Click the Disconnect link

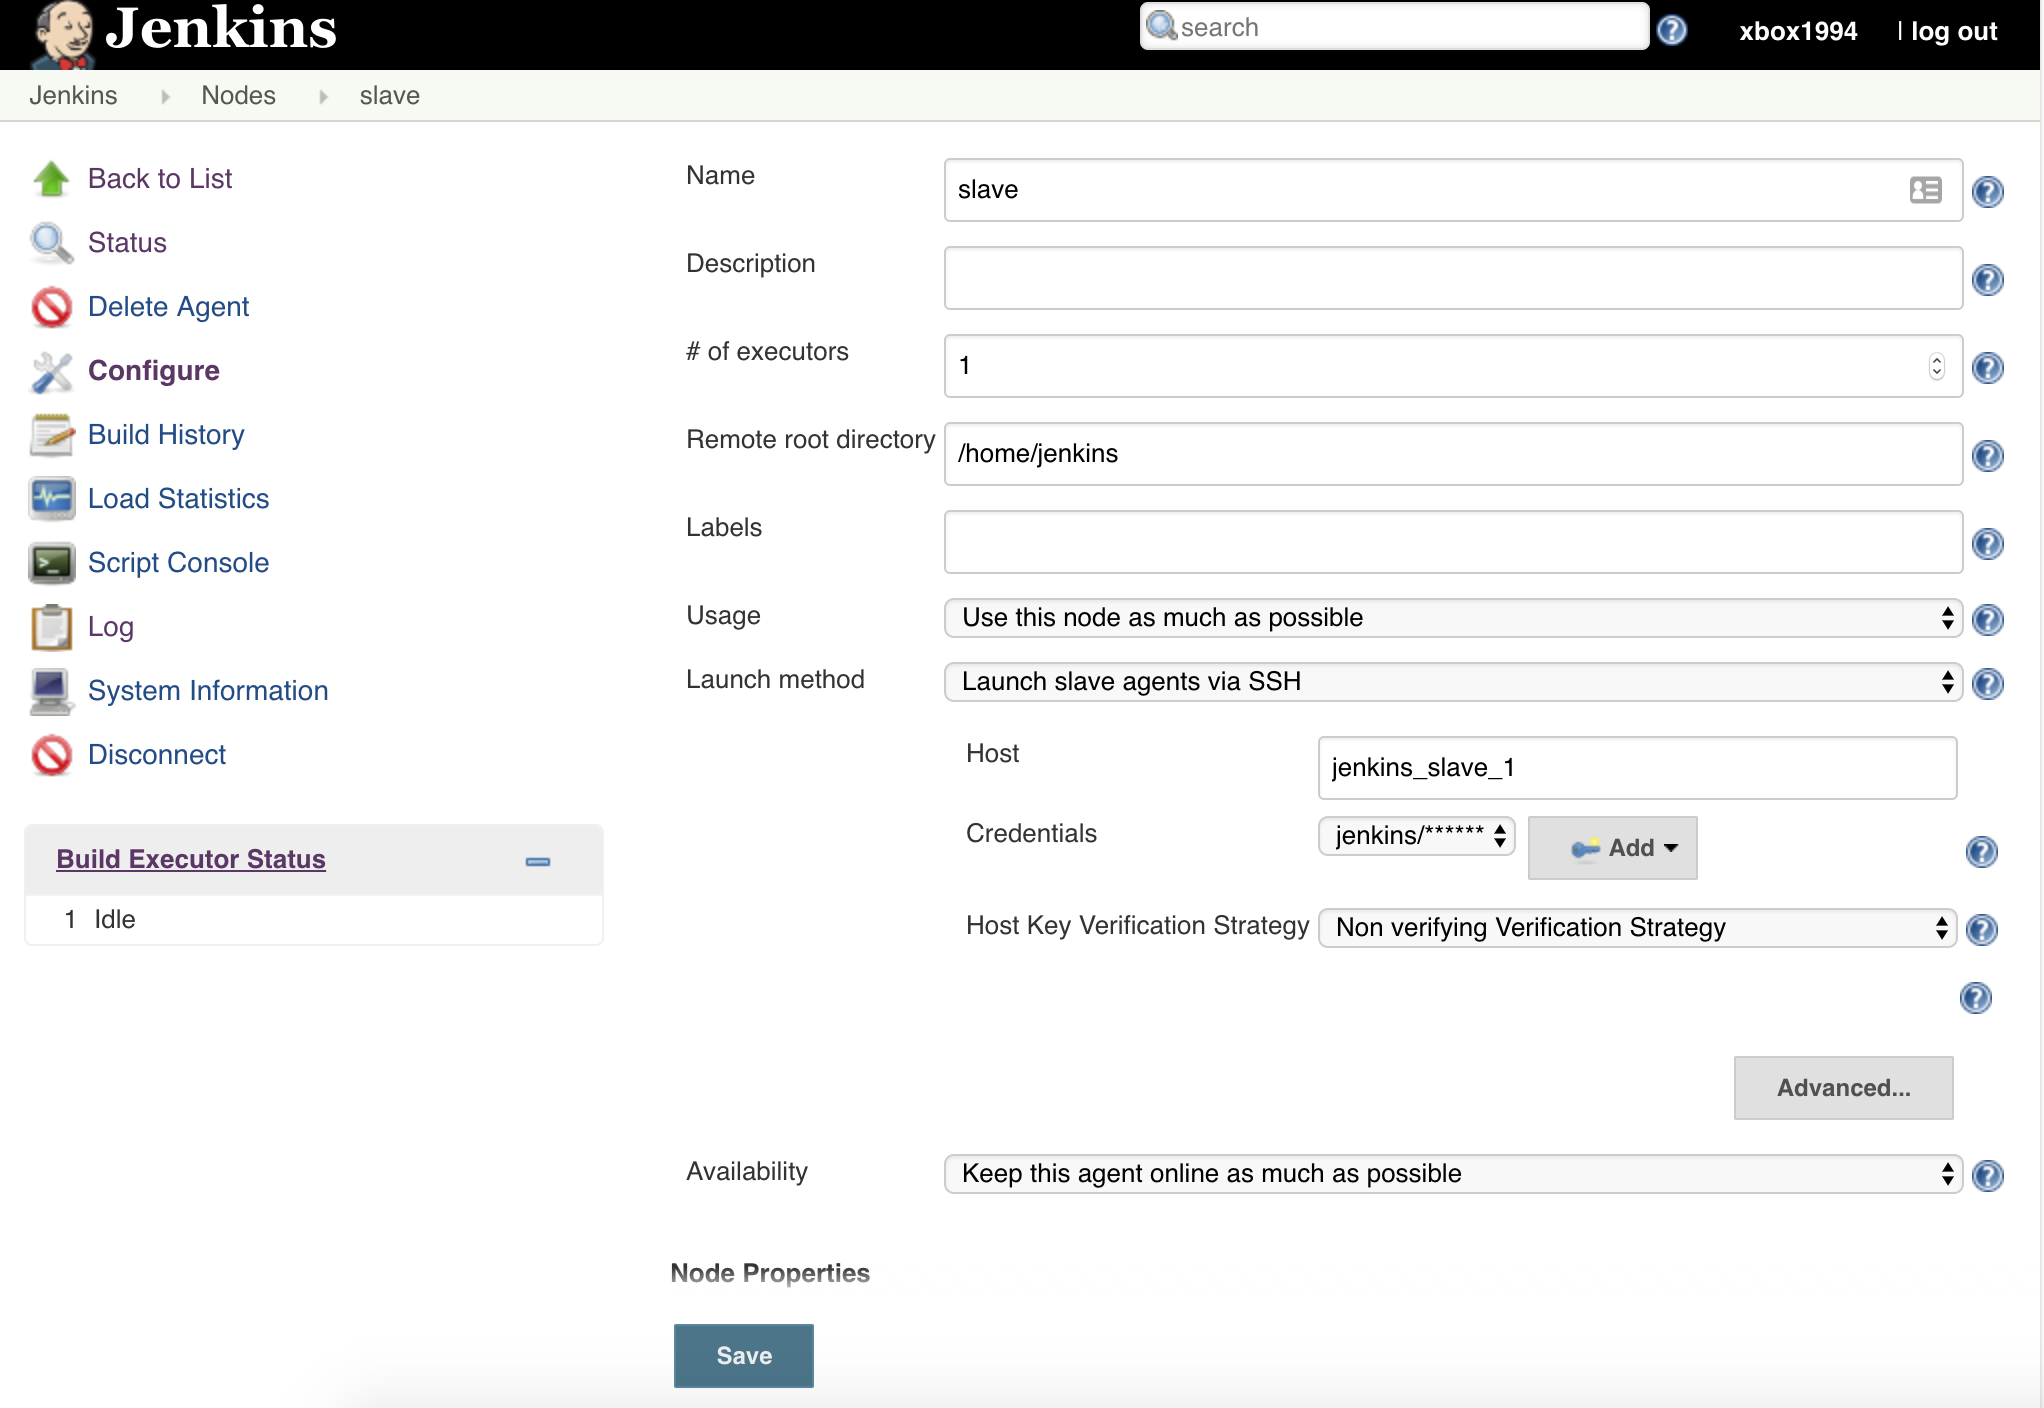(x=157, y=755)
